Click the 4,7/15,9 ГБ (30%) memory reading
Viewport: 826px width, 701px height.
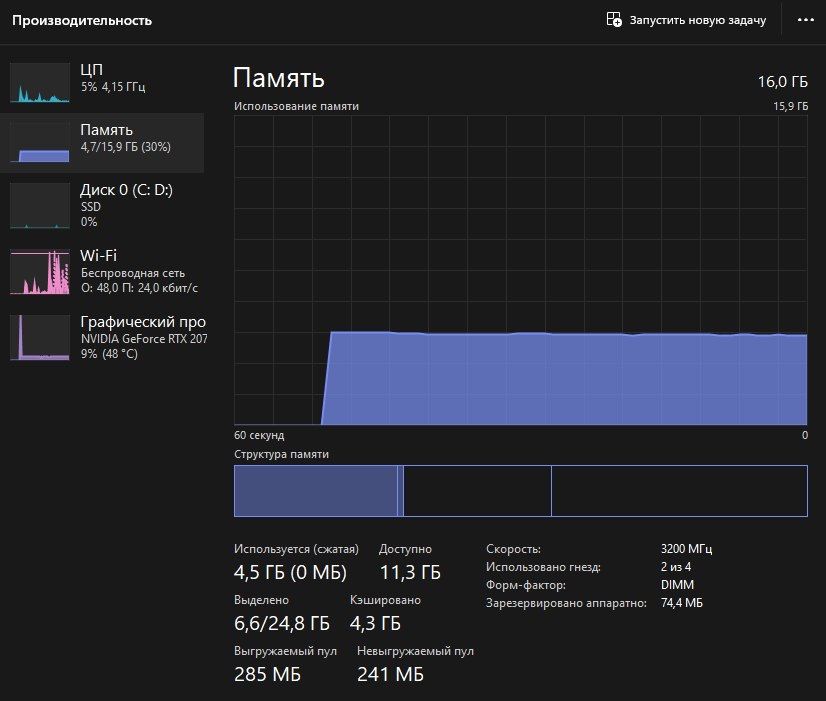tap(125, 147)
